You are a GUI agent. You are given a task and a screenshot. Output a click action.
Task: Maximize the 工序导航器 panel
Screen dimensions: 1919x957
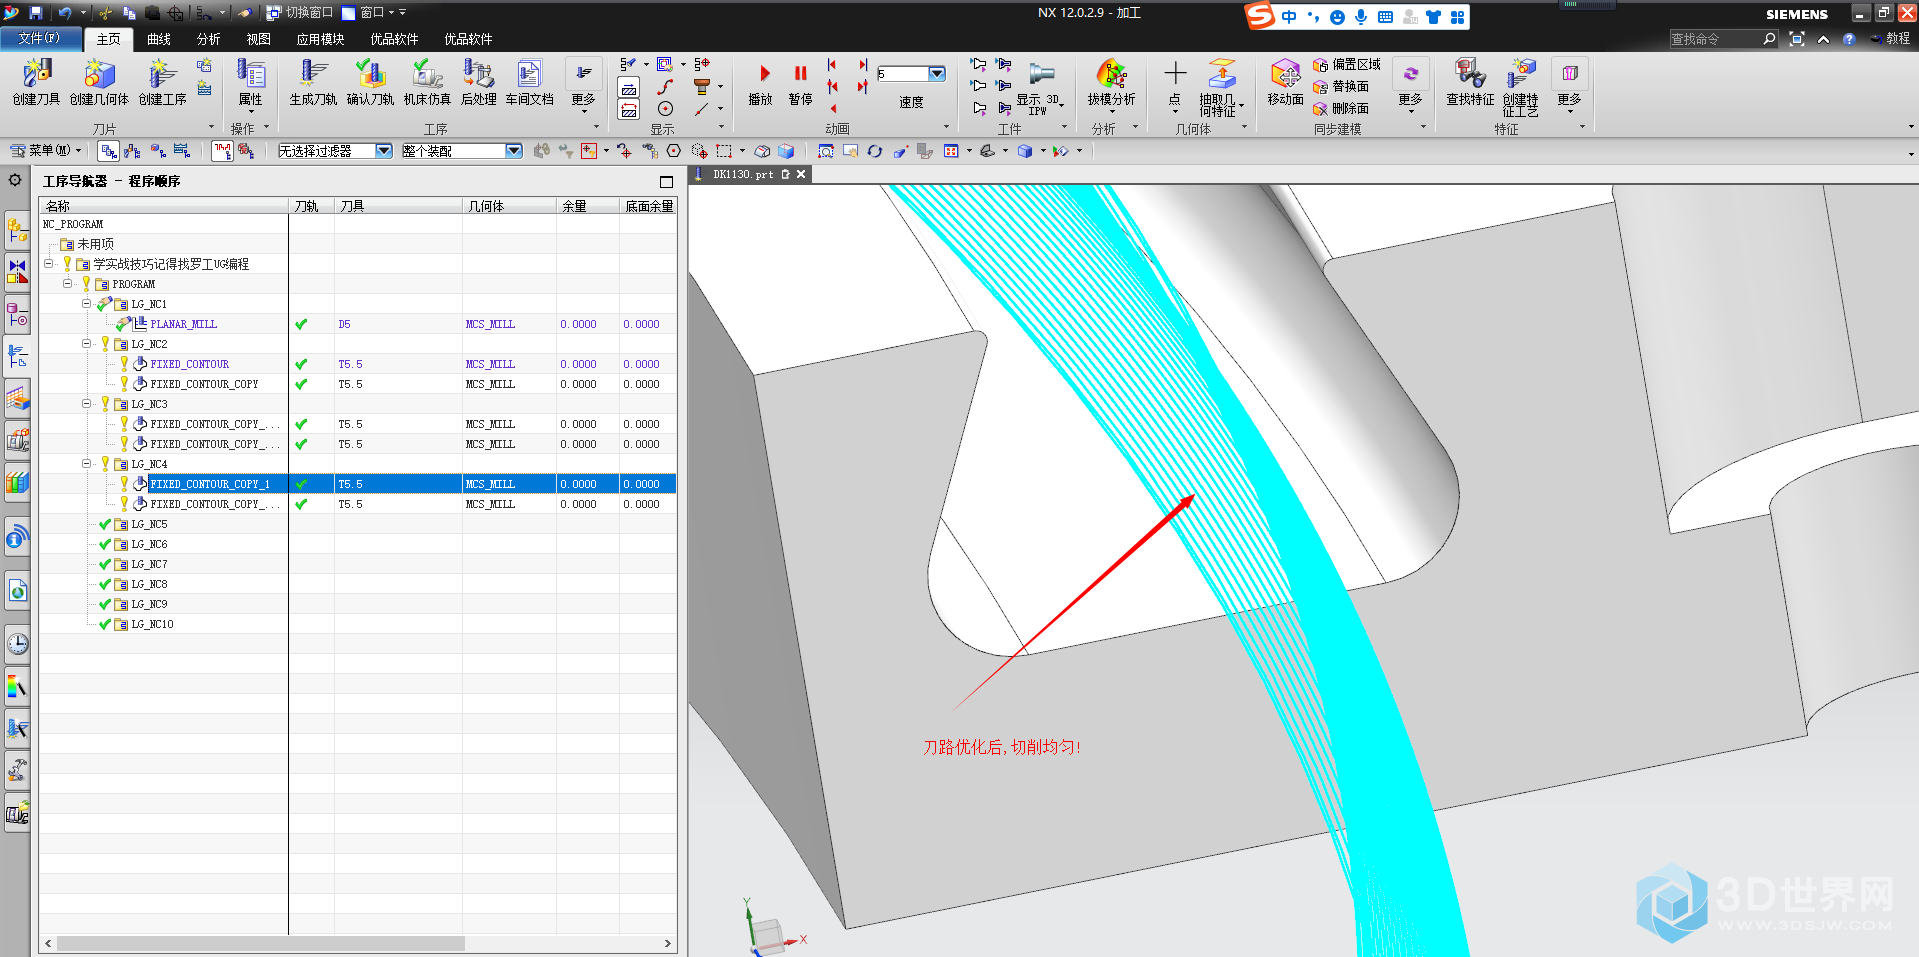point(666,181)
